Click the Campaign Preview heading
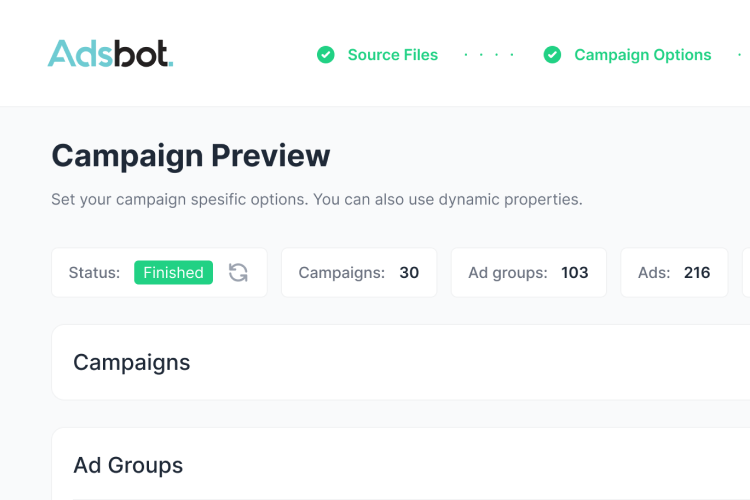This screenshot has width=750, height=500. tap(191, 156)
